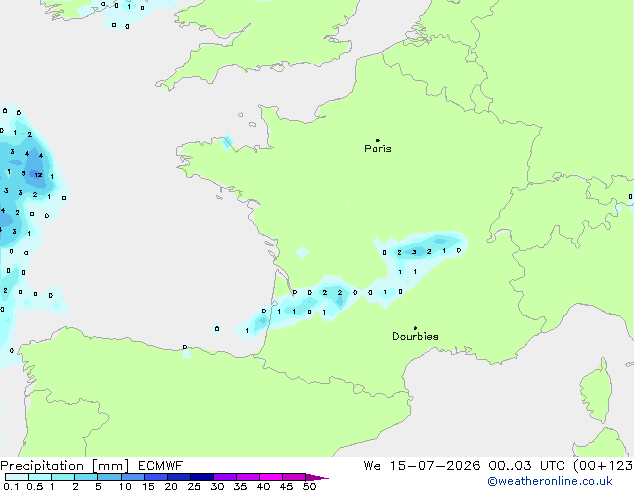Image resolution: width=634 pixels, height=490 pixels.
Task: Select the black dot marker above Paris
Action: 378,140
